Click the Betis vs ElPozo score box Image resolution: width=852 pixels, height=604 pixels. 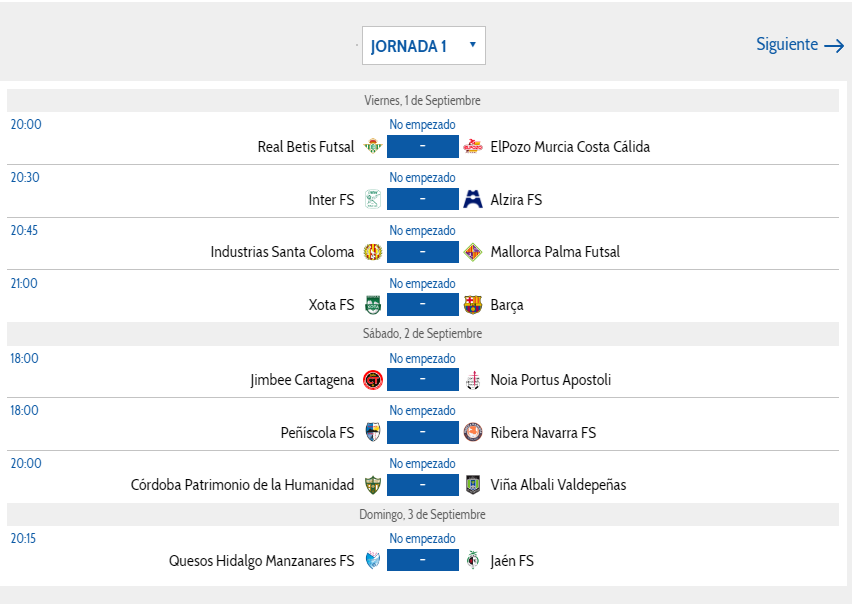click(423, 147)
